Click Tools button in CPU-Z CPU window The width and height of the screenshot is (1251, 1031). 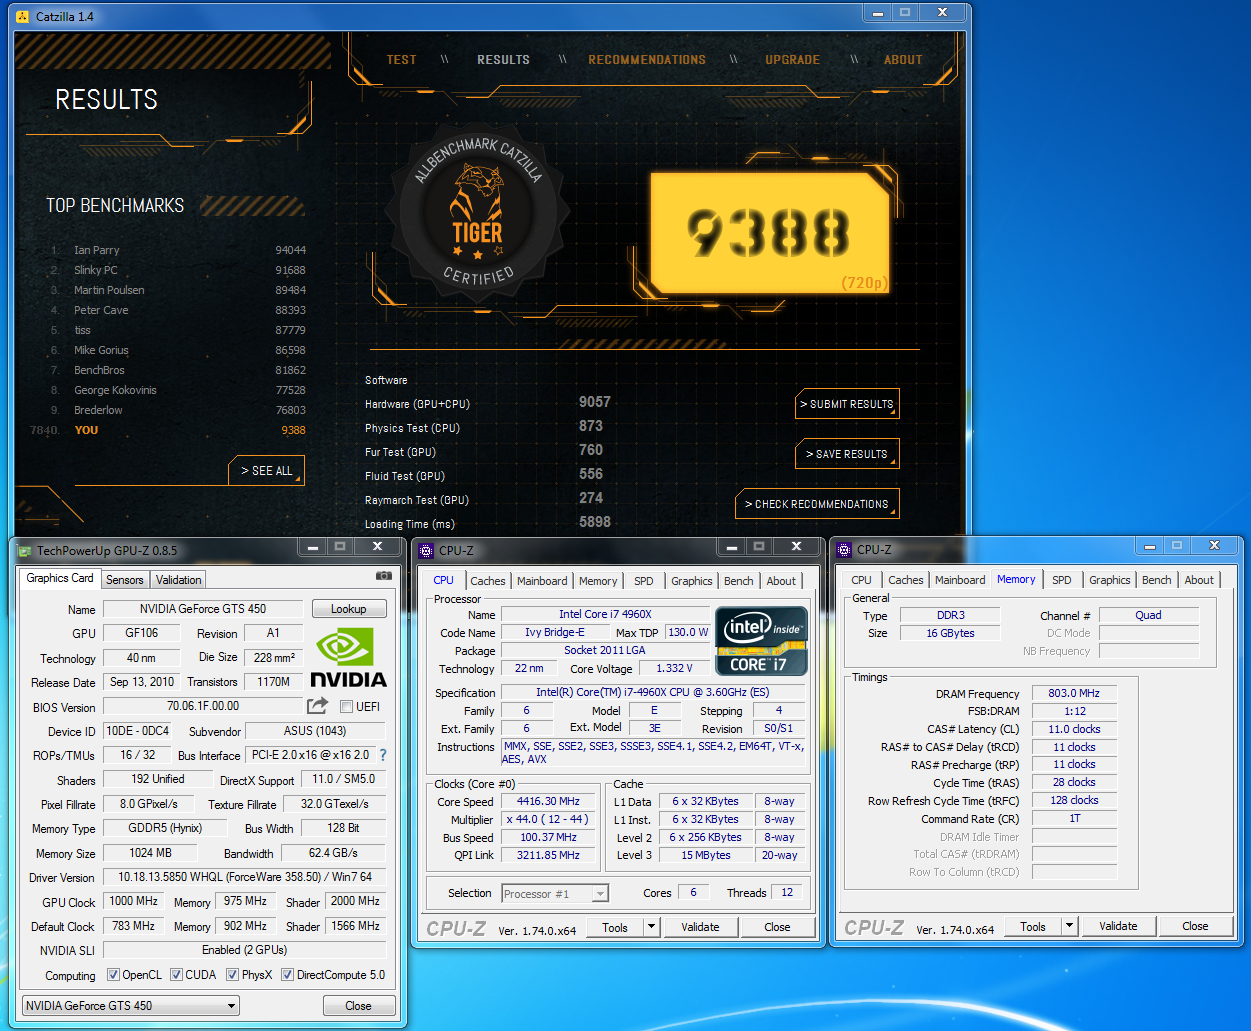coord(615,927)
